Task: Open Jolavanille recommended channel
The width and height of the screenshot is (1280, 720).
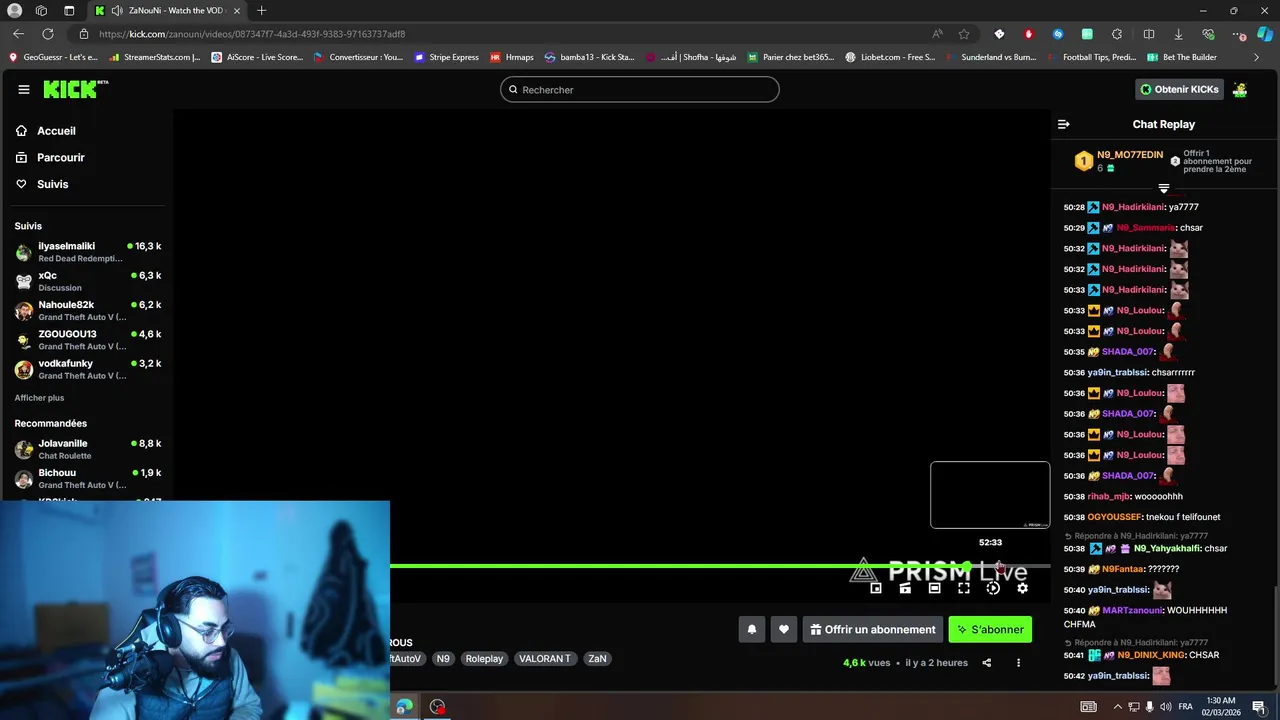Action: click(88, 449)
